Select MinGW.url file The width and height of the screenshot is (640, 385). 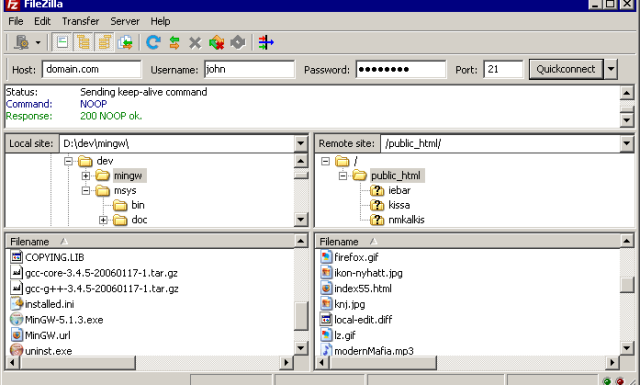click(x=47, y=335)
